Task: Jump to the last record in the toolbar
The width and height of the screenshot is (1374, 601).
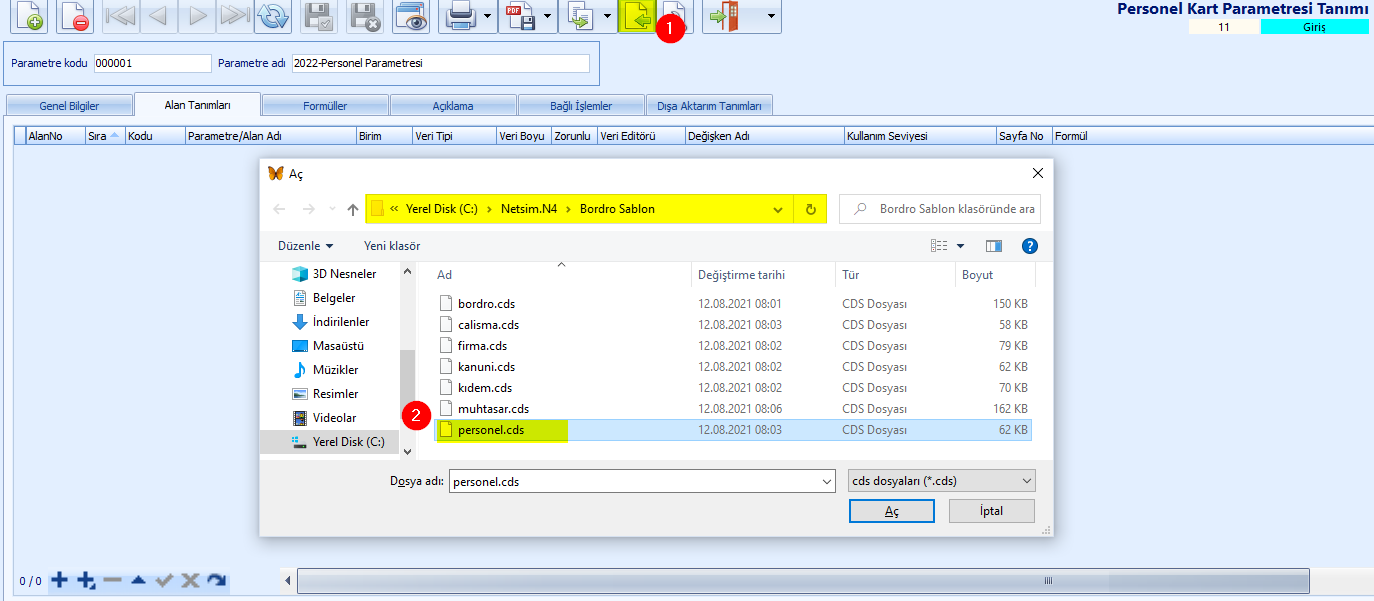Action: point(234,16)
